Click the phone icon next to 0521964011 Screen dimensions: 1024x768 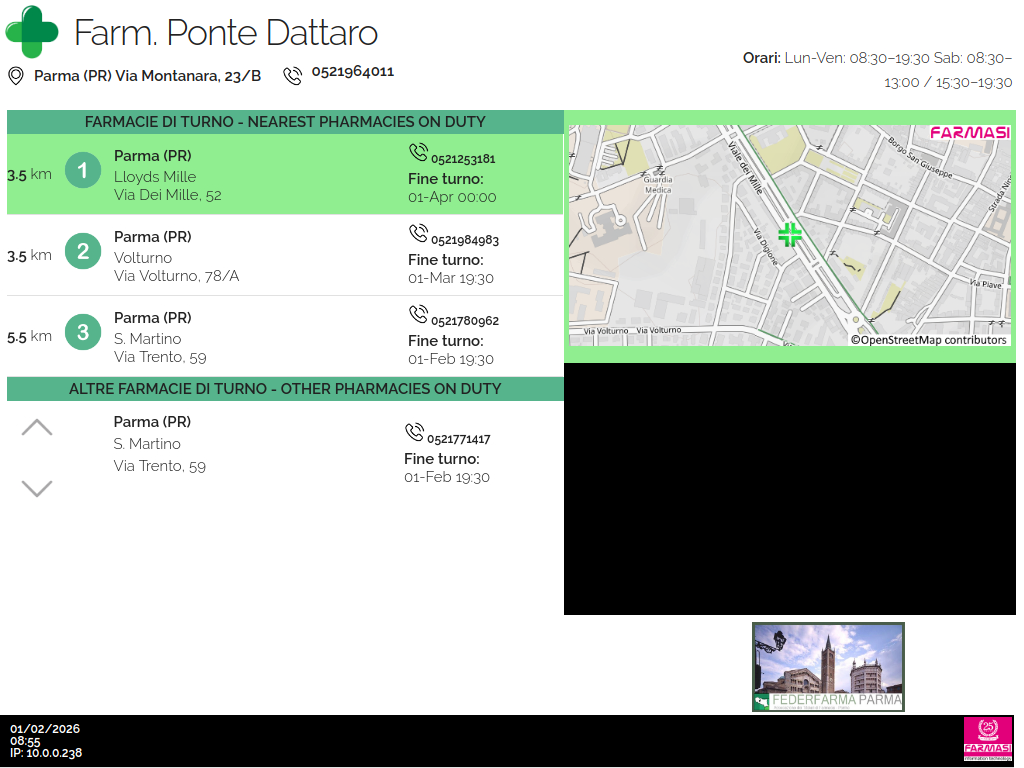pos(292,76)
